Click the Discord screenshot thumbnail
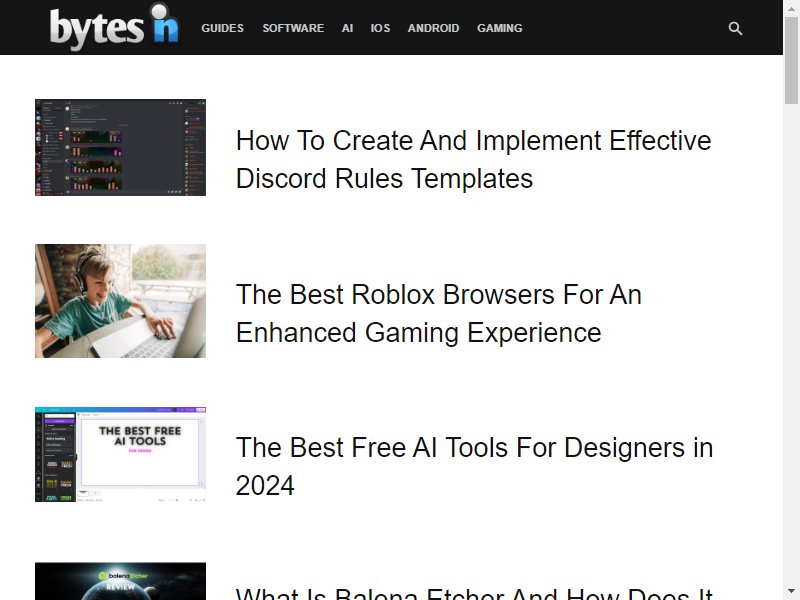This screenshot has height=600, width=800. (x=120, y=147)
